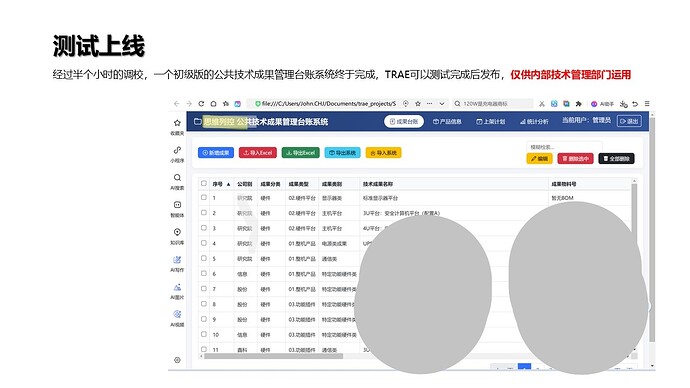Click the 成果物料号 column header
The width and height of the screenshot is (690, 388).
coord(564,184)
